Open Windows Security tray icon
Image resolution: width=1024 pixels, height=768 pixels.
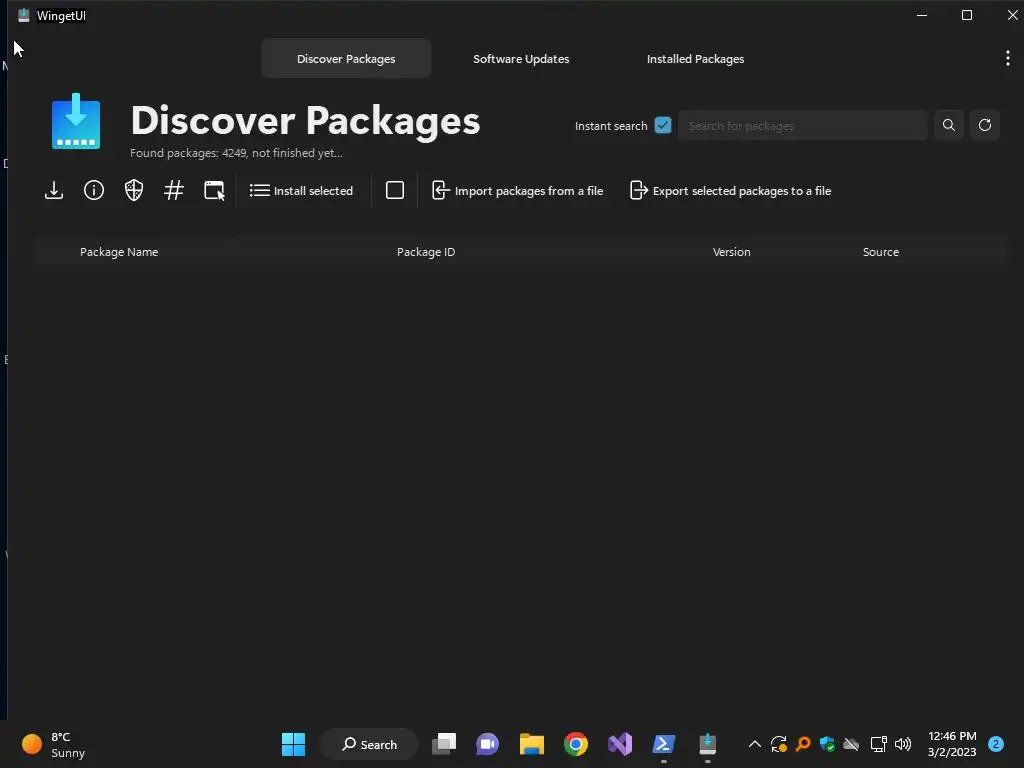pyautogui.click(x=827, y=744)
